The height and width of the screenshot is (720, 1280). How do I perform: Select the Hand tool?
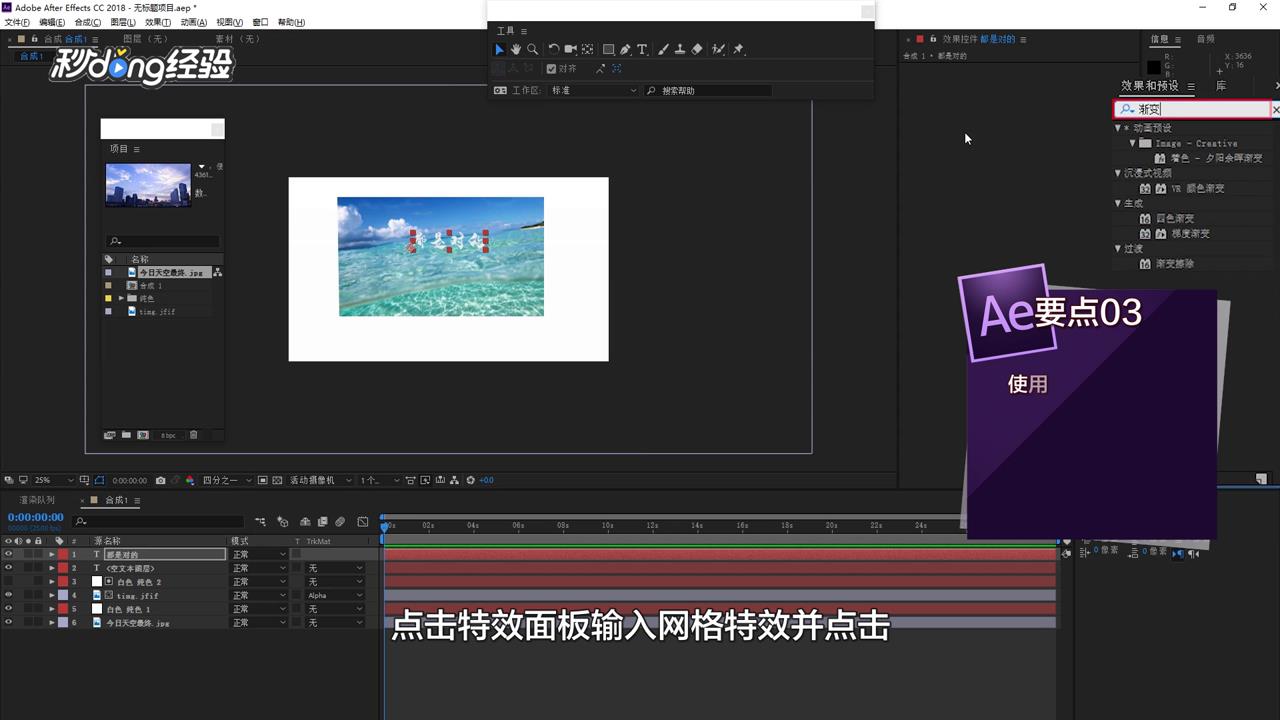(x=516, y=49)
